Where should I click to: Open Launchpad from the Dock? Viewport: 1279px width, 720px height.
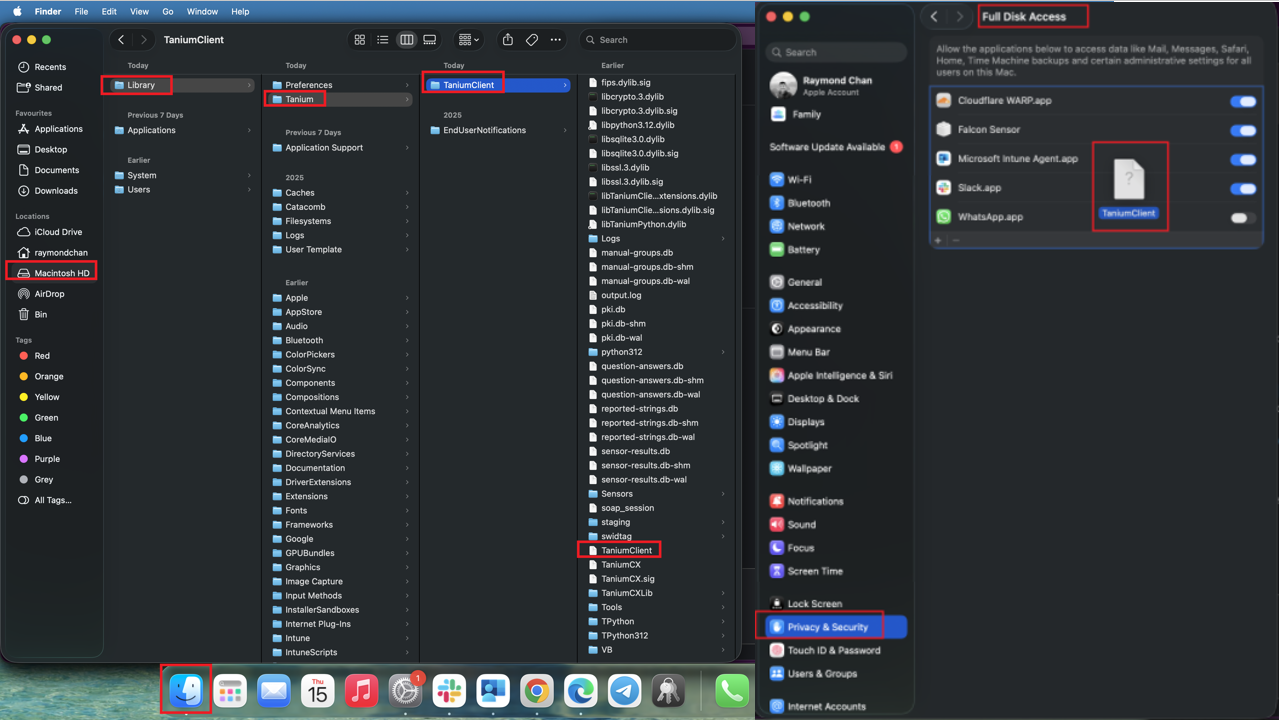pos(230,690)
